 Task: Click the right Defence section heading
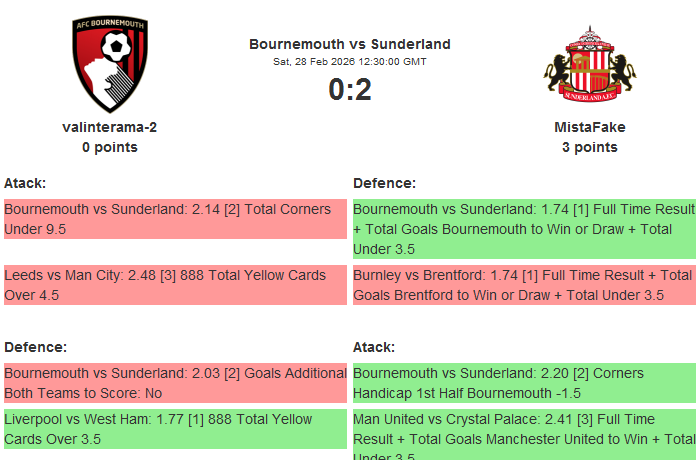(385, 183)
